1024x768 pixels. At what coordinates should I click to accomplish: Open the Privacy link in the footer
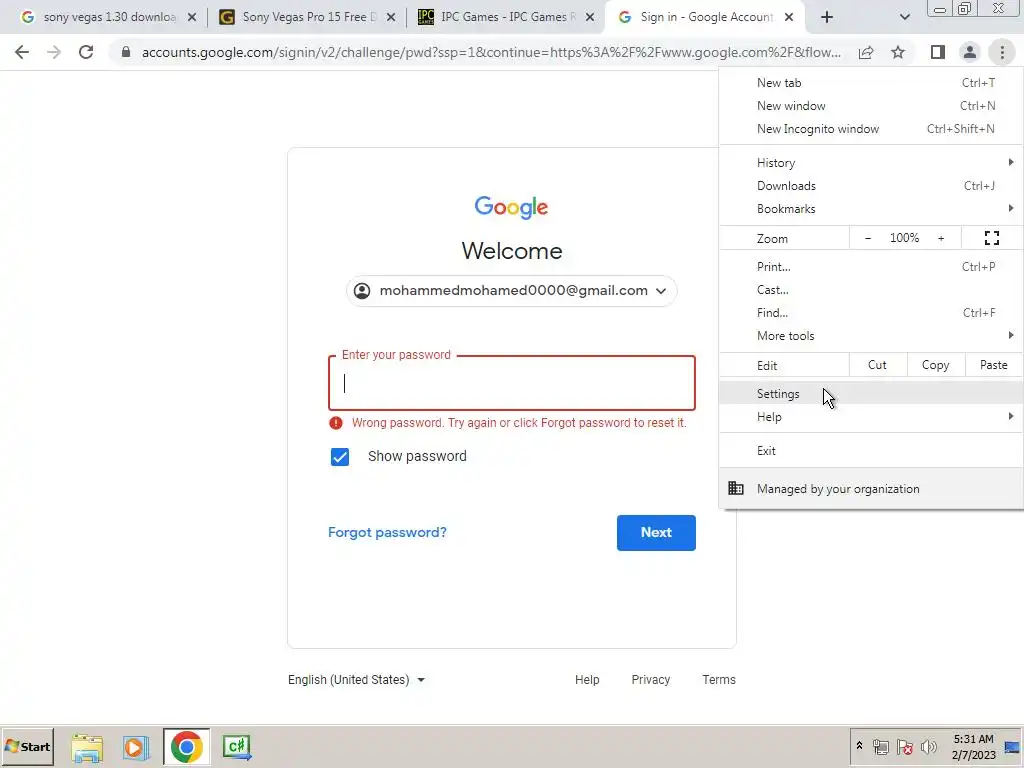pyautogui.click(x=650, y=680)
